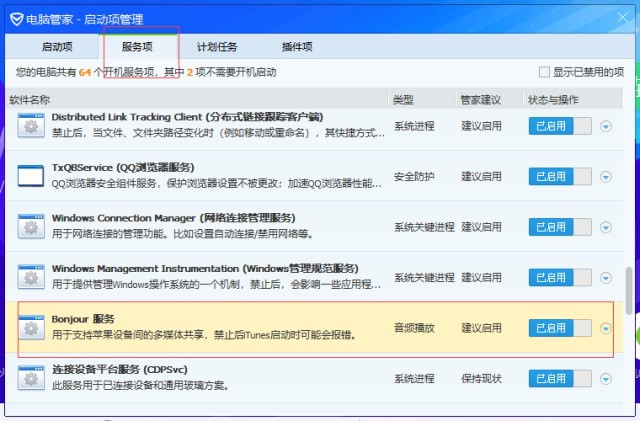Click the 安全防护 type cell of TxQBService
640x421 pixels.
[414, 176]
